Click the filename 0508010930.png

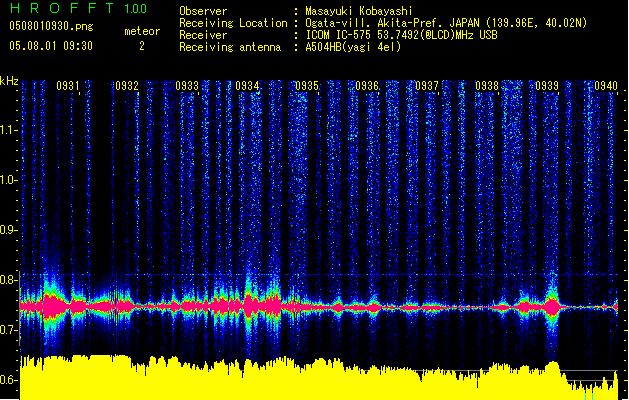tap(51, 26)
